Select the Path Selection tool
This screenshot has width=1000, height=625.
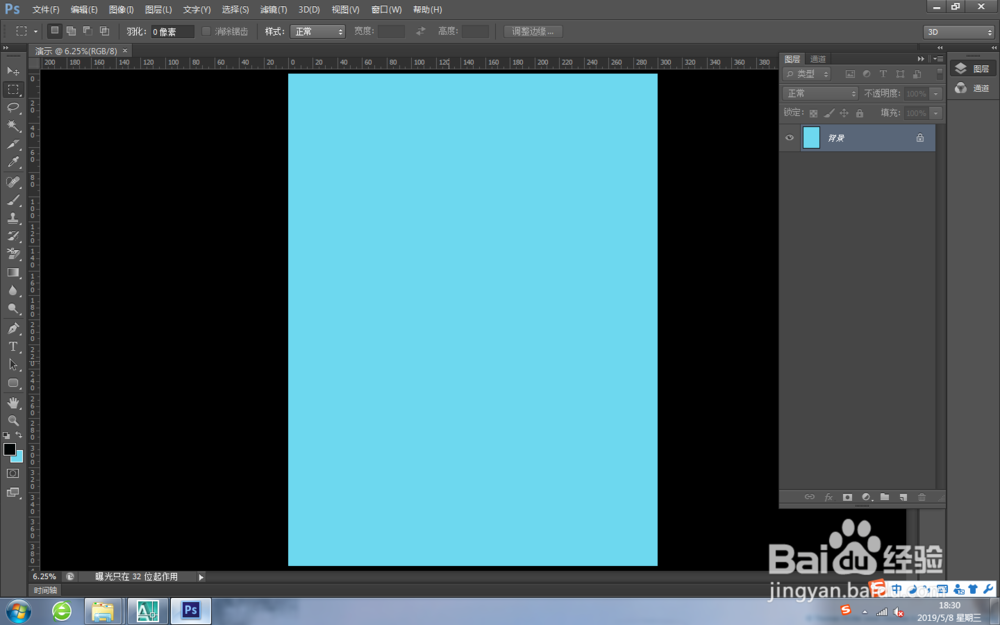(x=13, y=365)
